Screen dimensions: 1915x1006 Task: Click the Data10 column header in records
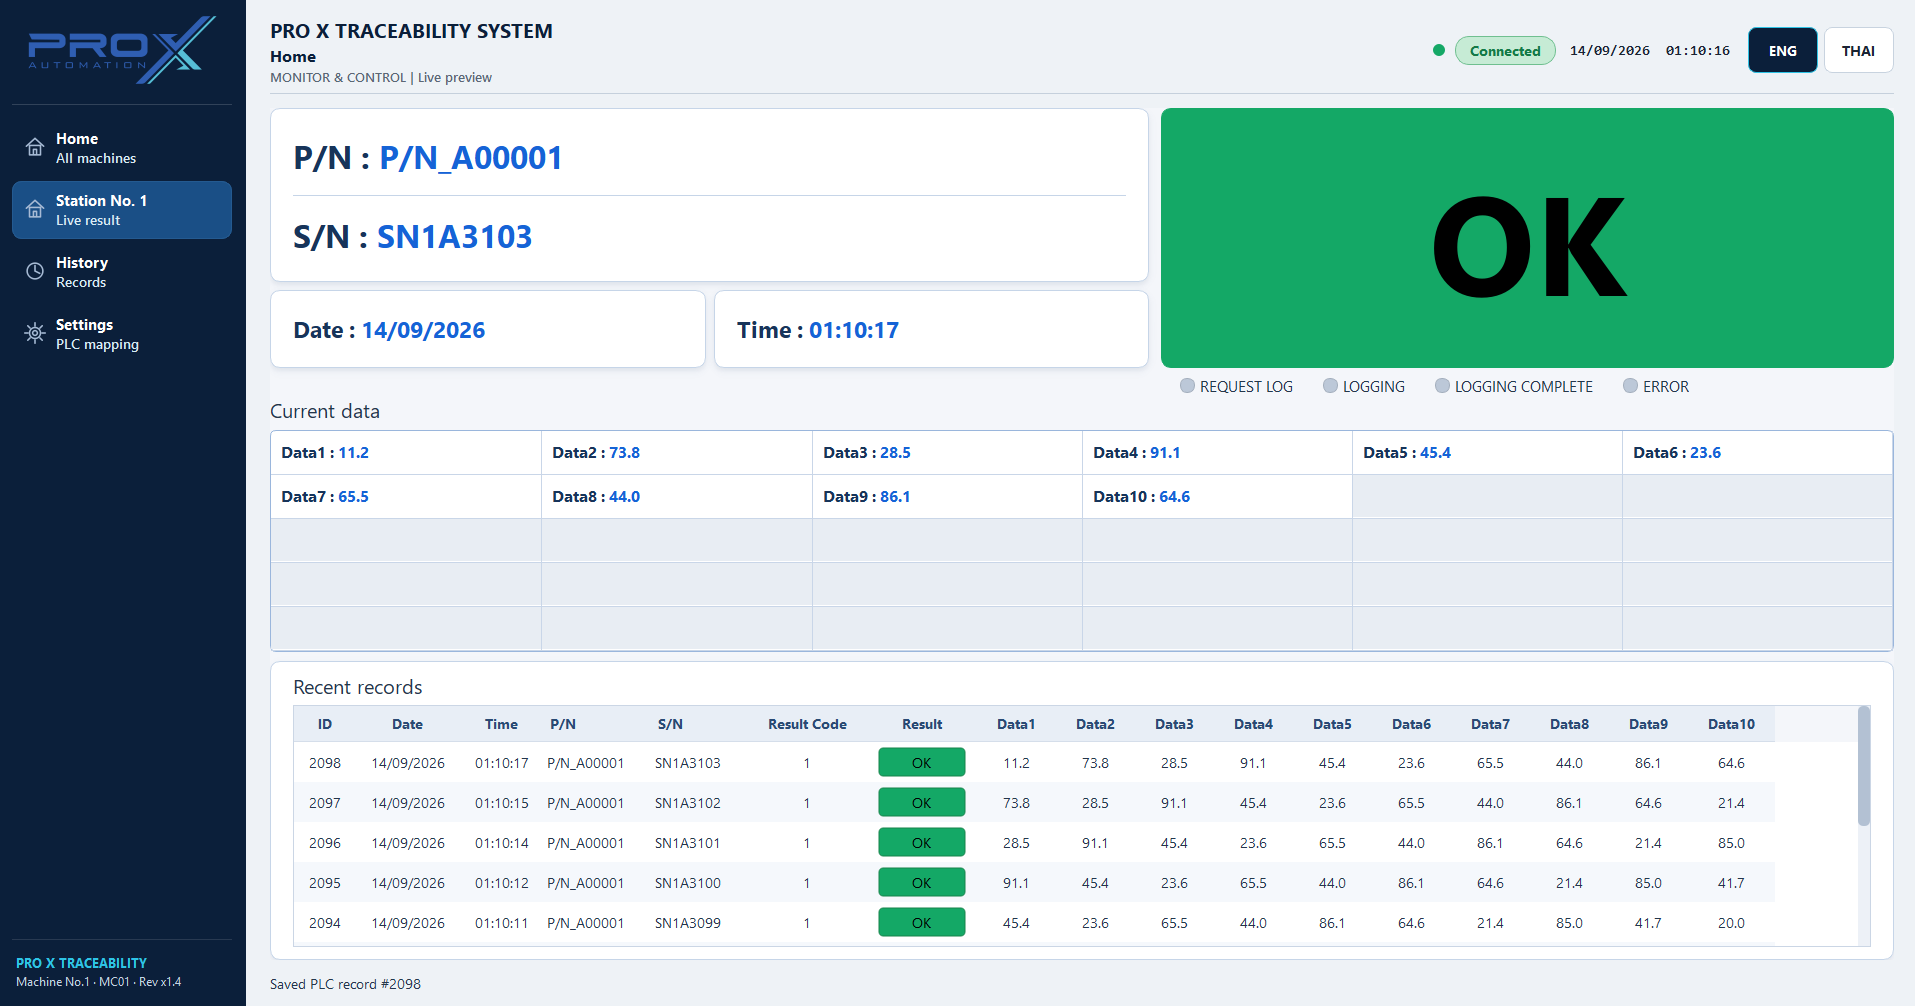pos(1731,724)
